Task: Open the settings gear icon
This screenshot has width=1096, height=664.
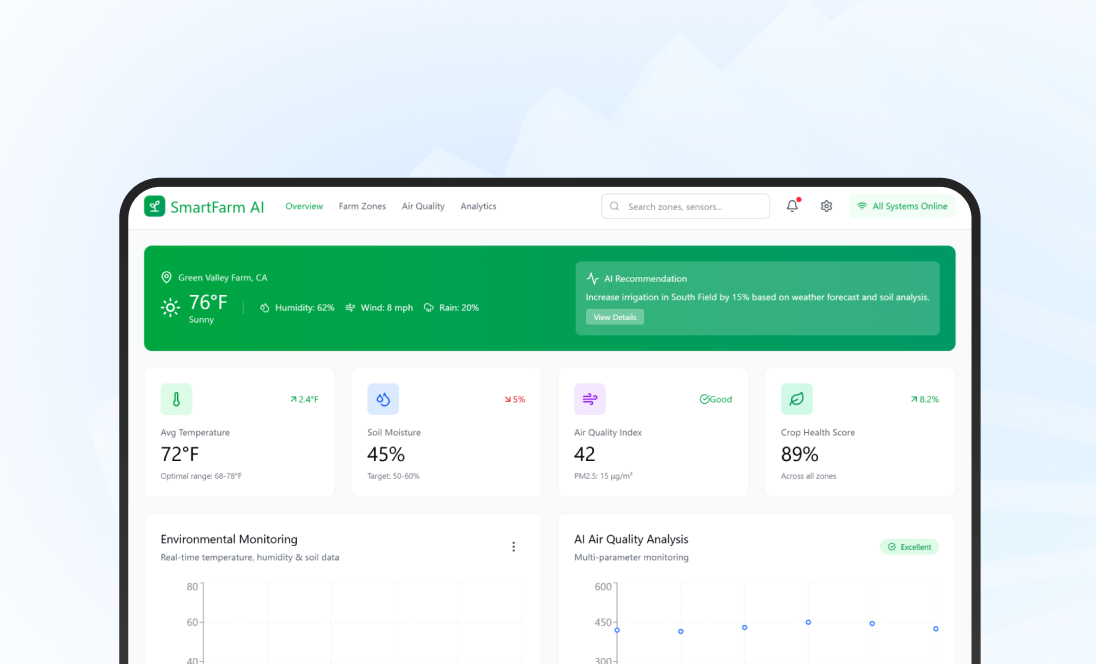Action: pyautogui.click(x=826, y=206)
